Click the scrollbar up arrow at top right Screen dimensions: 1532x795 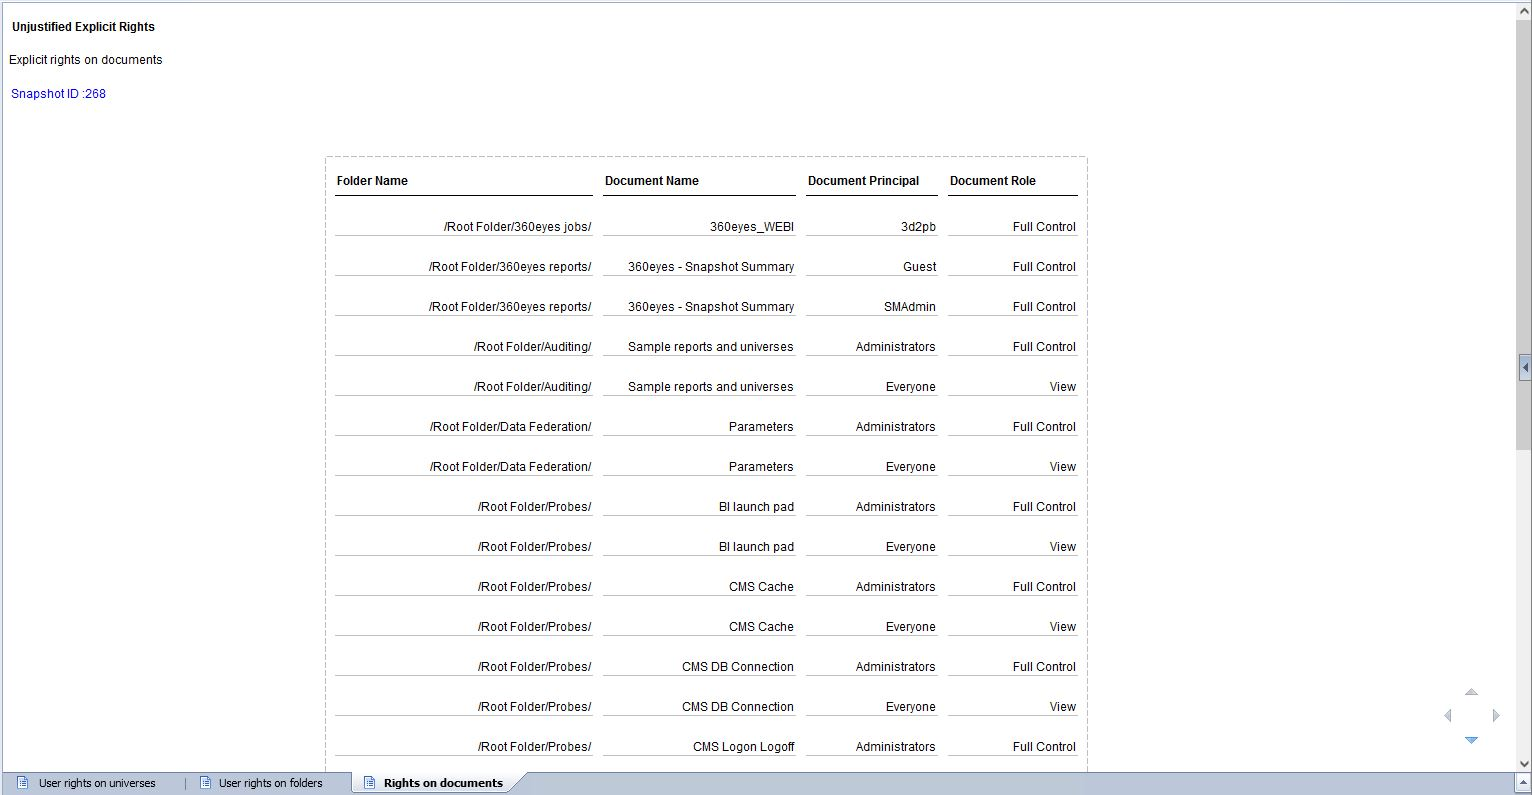coord(1524,12)
